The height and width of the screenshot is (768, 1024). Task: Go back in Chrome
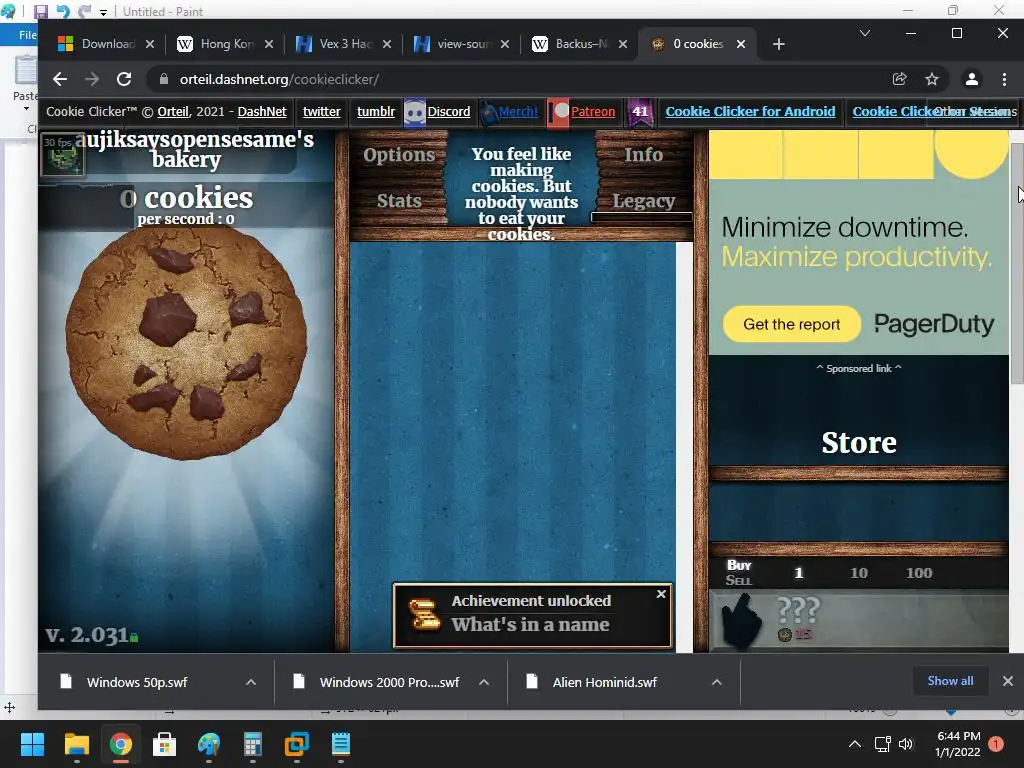60,79
